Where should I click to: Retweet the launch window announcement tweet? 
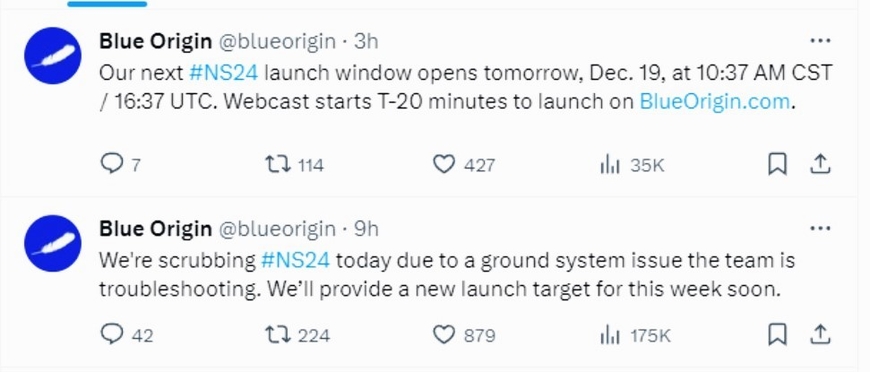tap(294, 164)
